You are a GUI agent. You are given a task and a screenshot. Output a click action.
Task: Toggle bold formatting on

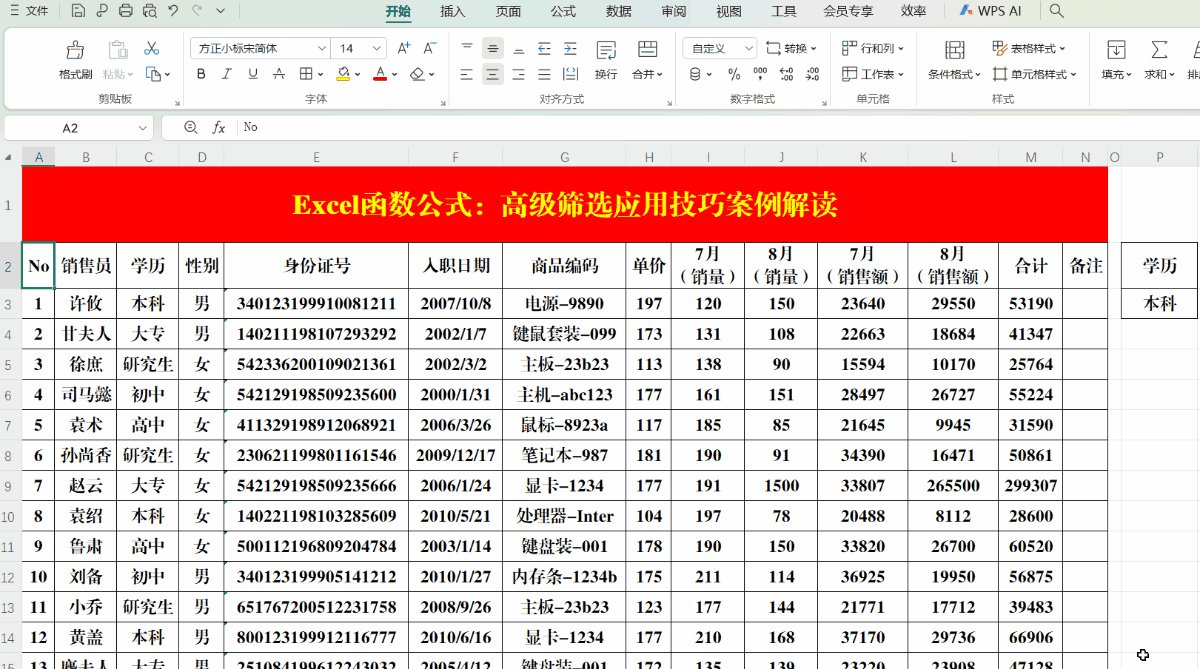click(202, 74)
